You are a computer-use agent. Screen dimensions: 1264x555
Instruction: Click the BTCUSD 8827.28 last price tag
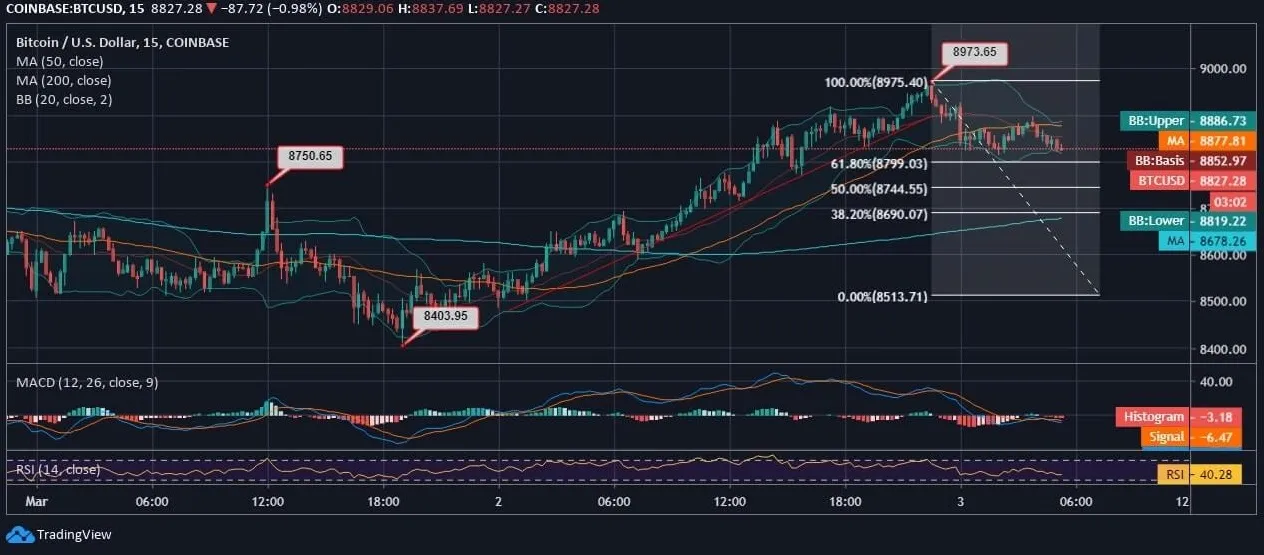pos(1187,180)
